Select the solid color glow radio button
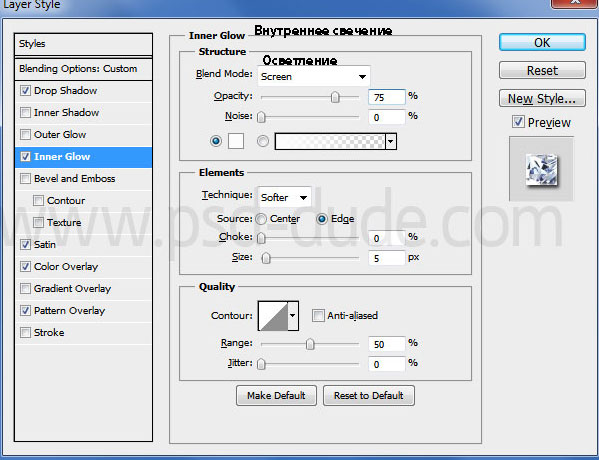 (x=216, y=141)
